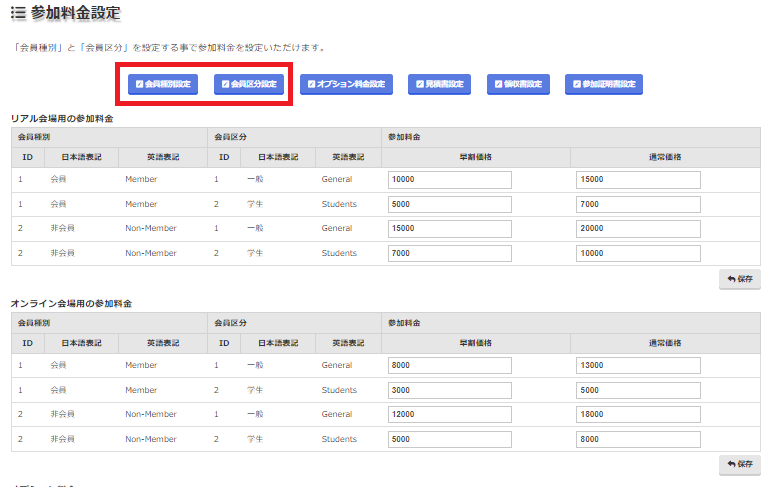Viewport: 772px width, 487px height.
Task: Edit the online Non-Member Students 8000 regular price
Action: point(638,438)
